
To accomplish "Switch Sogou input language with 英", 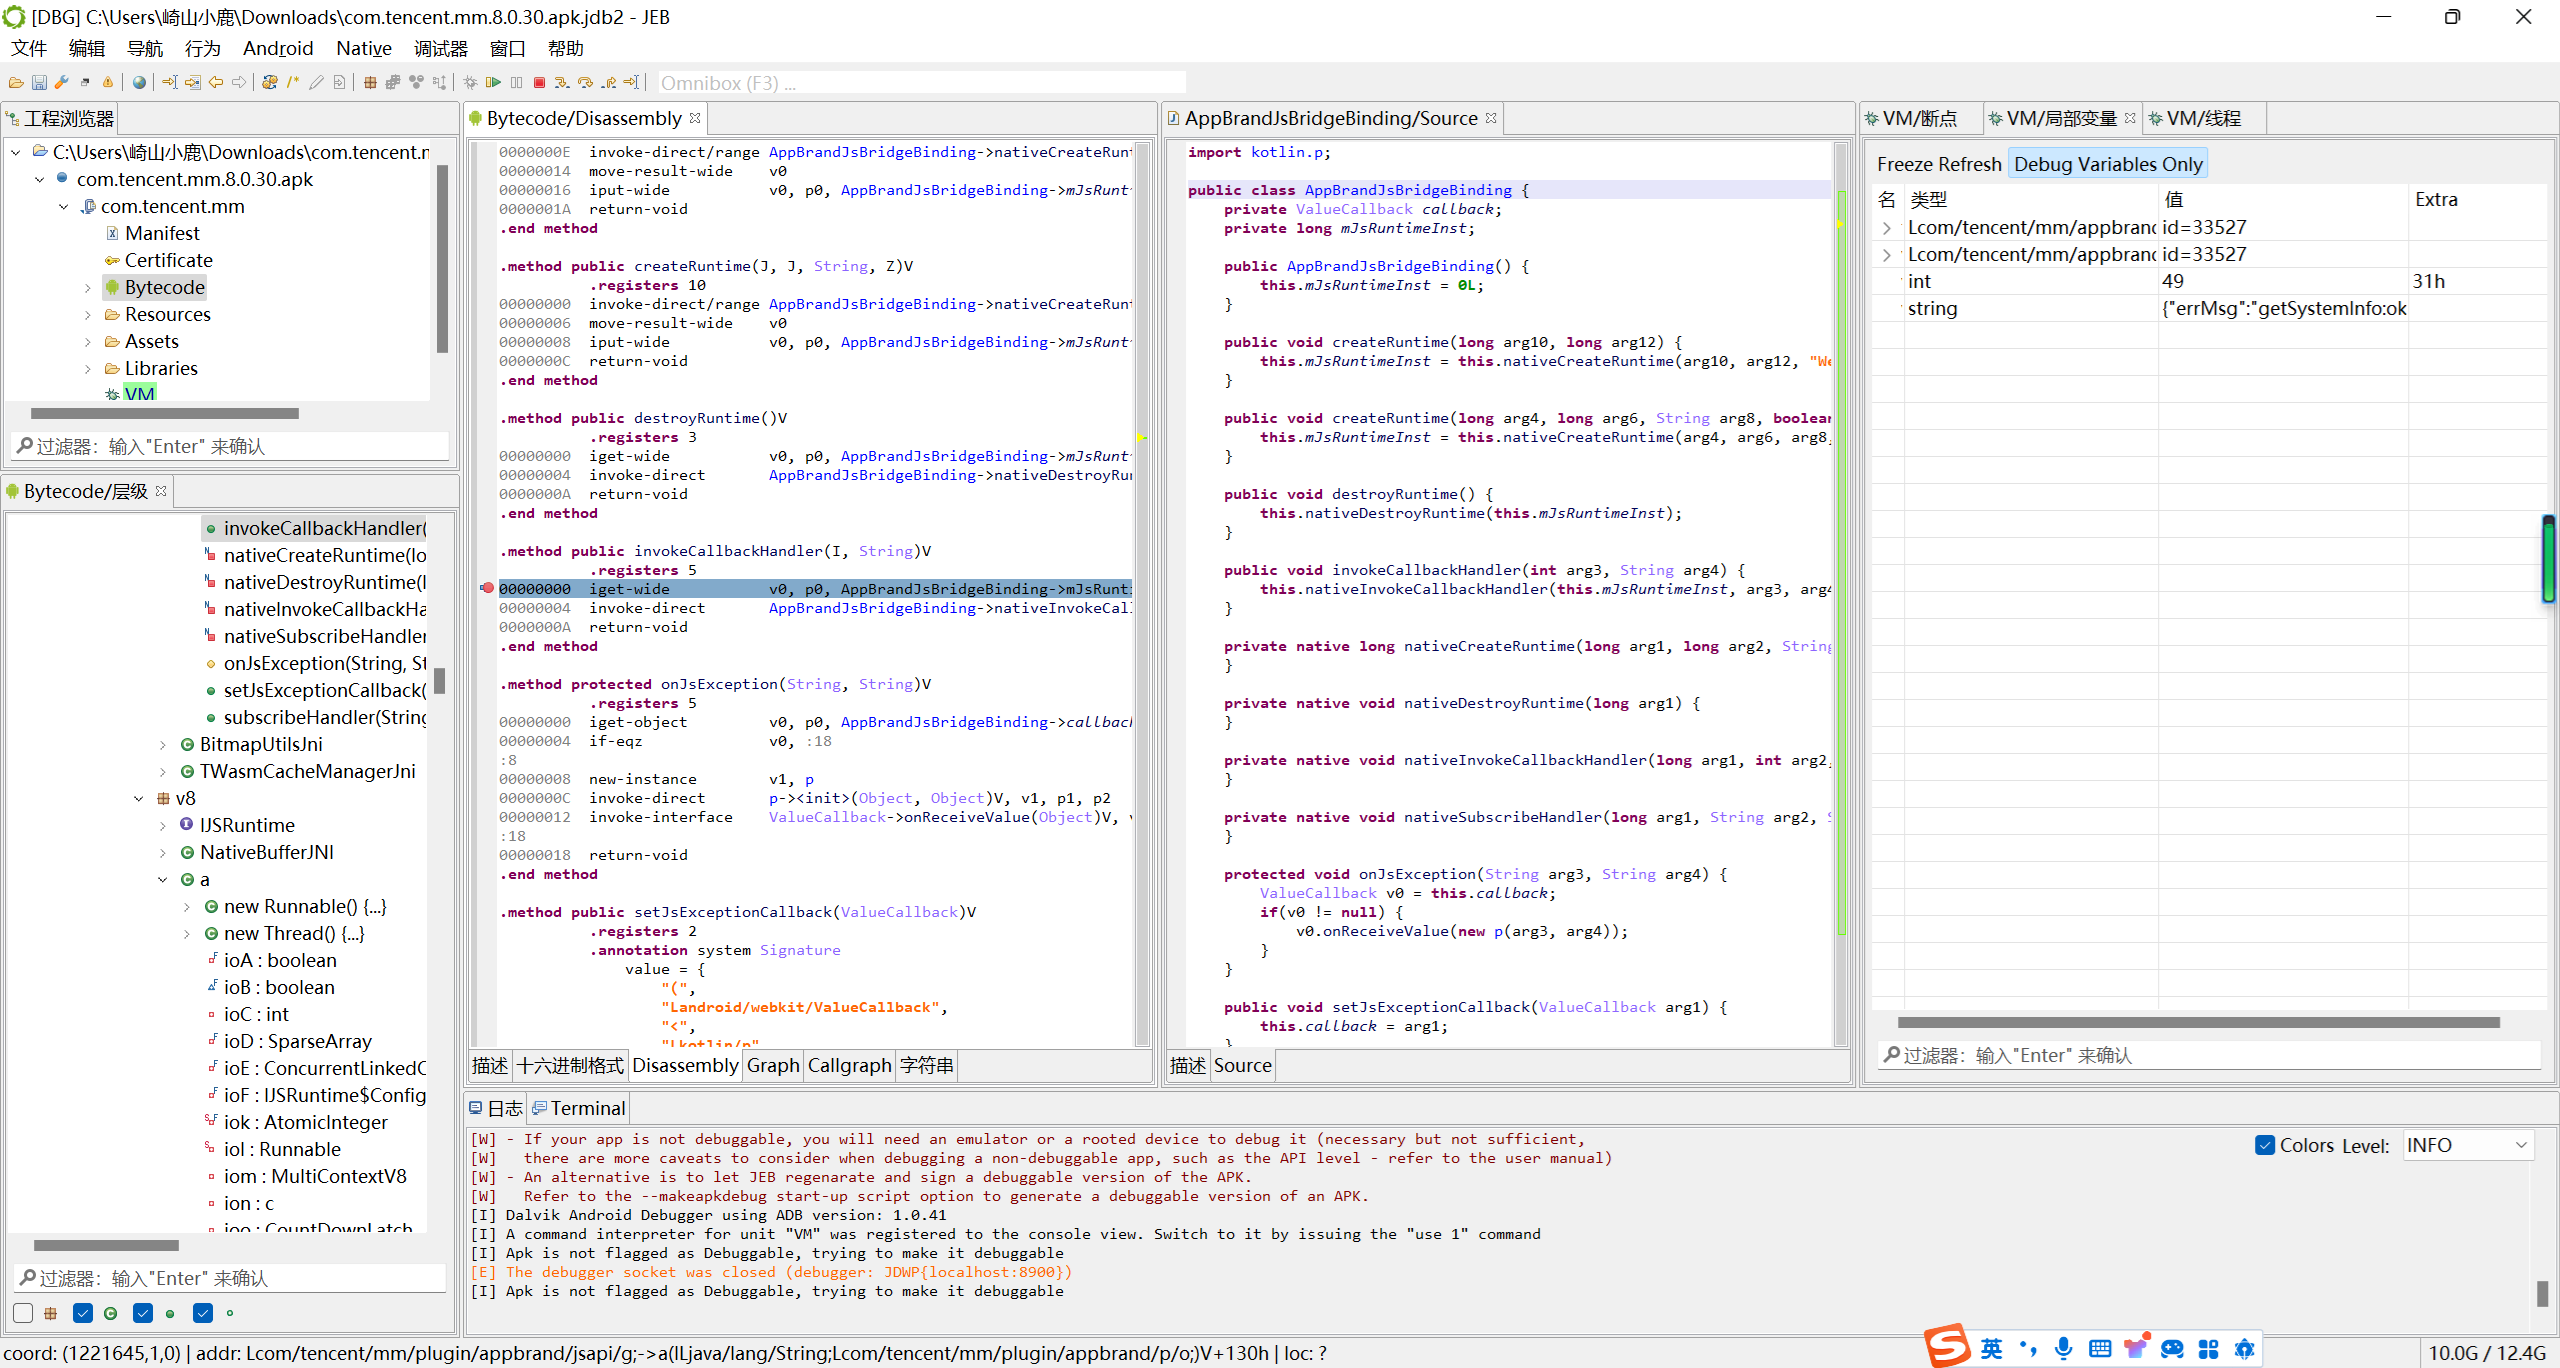I will pyautogui.click(x=1992, y=1349).
